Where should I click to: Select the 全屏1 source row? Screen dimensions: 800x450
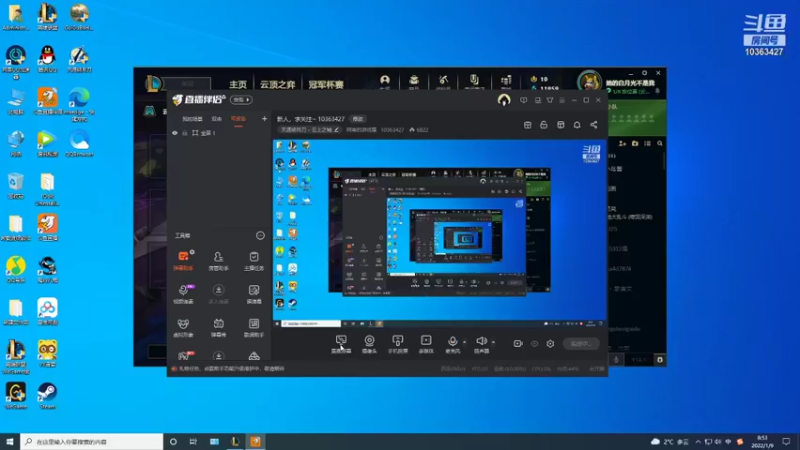click(220, 133)
